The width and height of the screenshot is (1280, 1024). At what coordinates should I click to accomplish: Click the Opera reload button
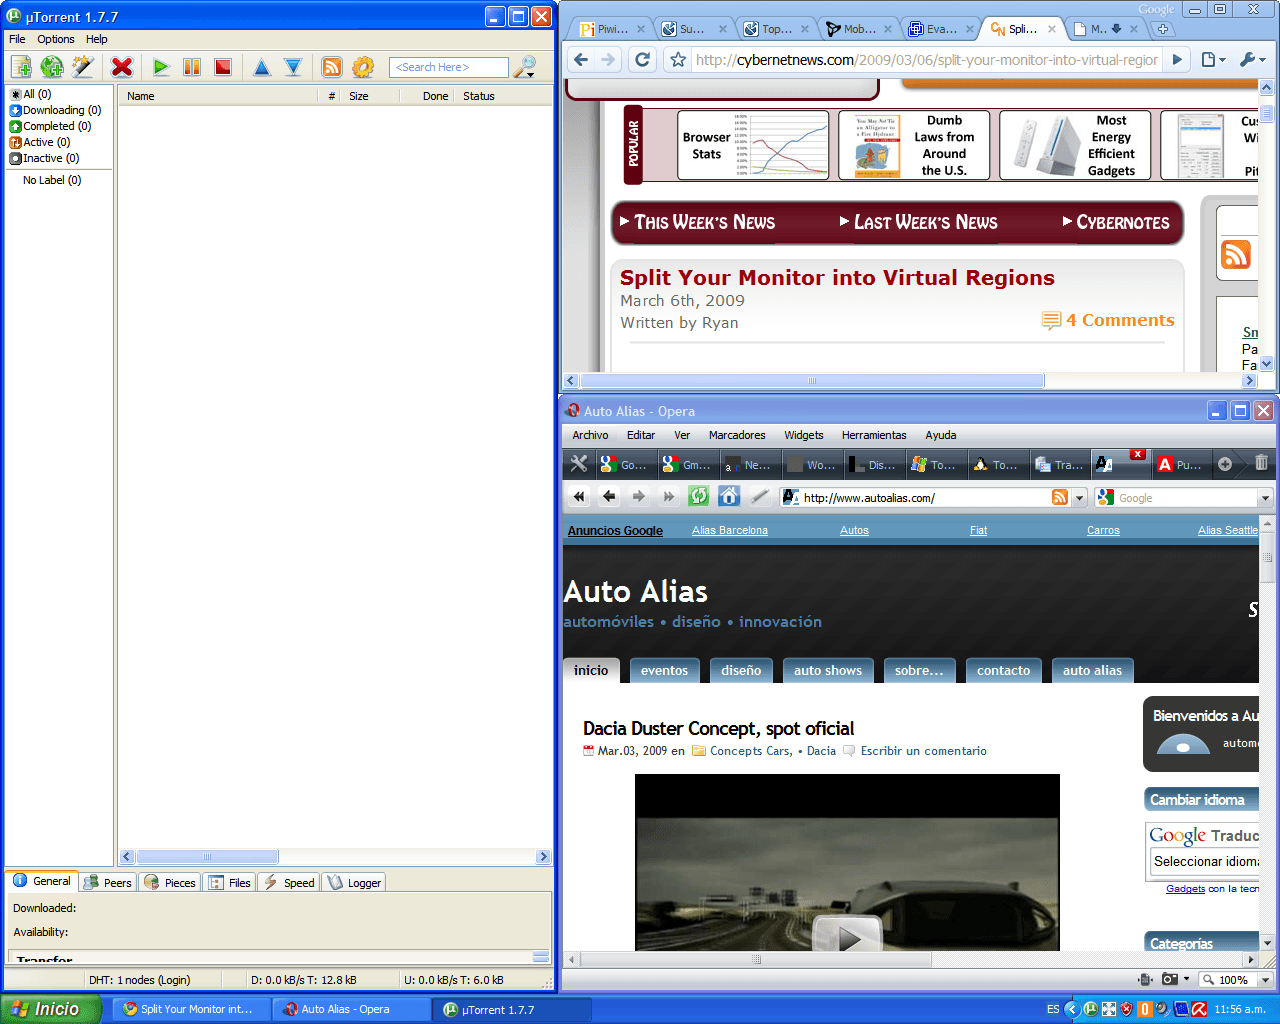pos(699,496)
